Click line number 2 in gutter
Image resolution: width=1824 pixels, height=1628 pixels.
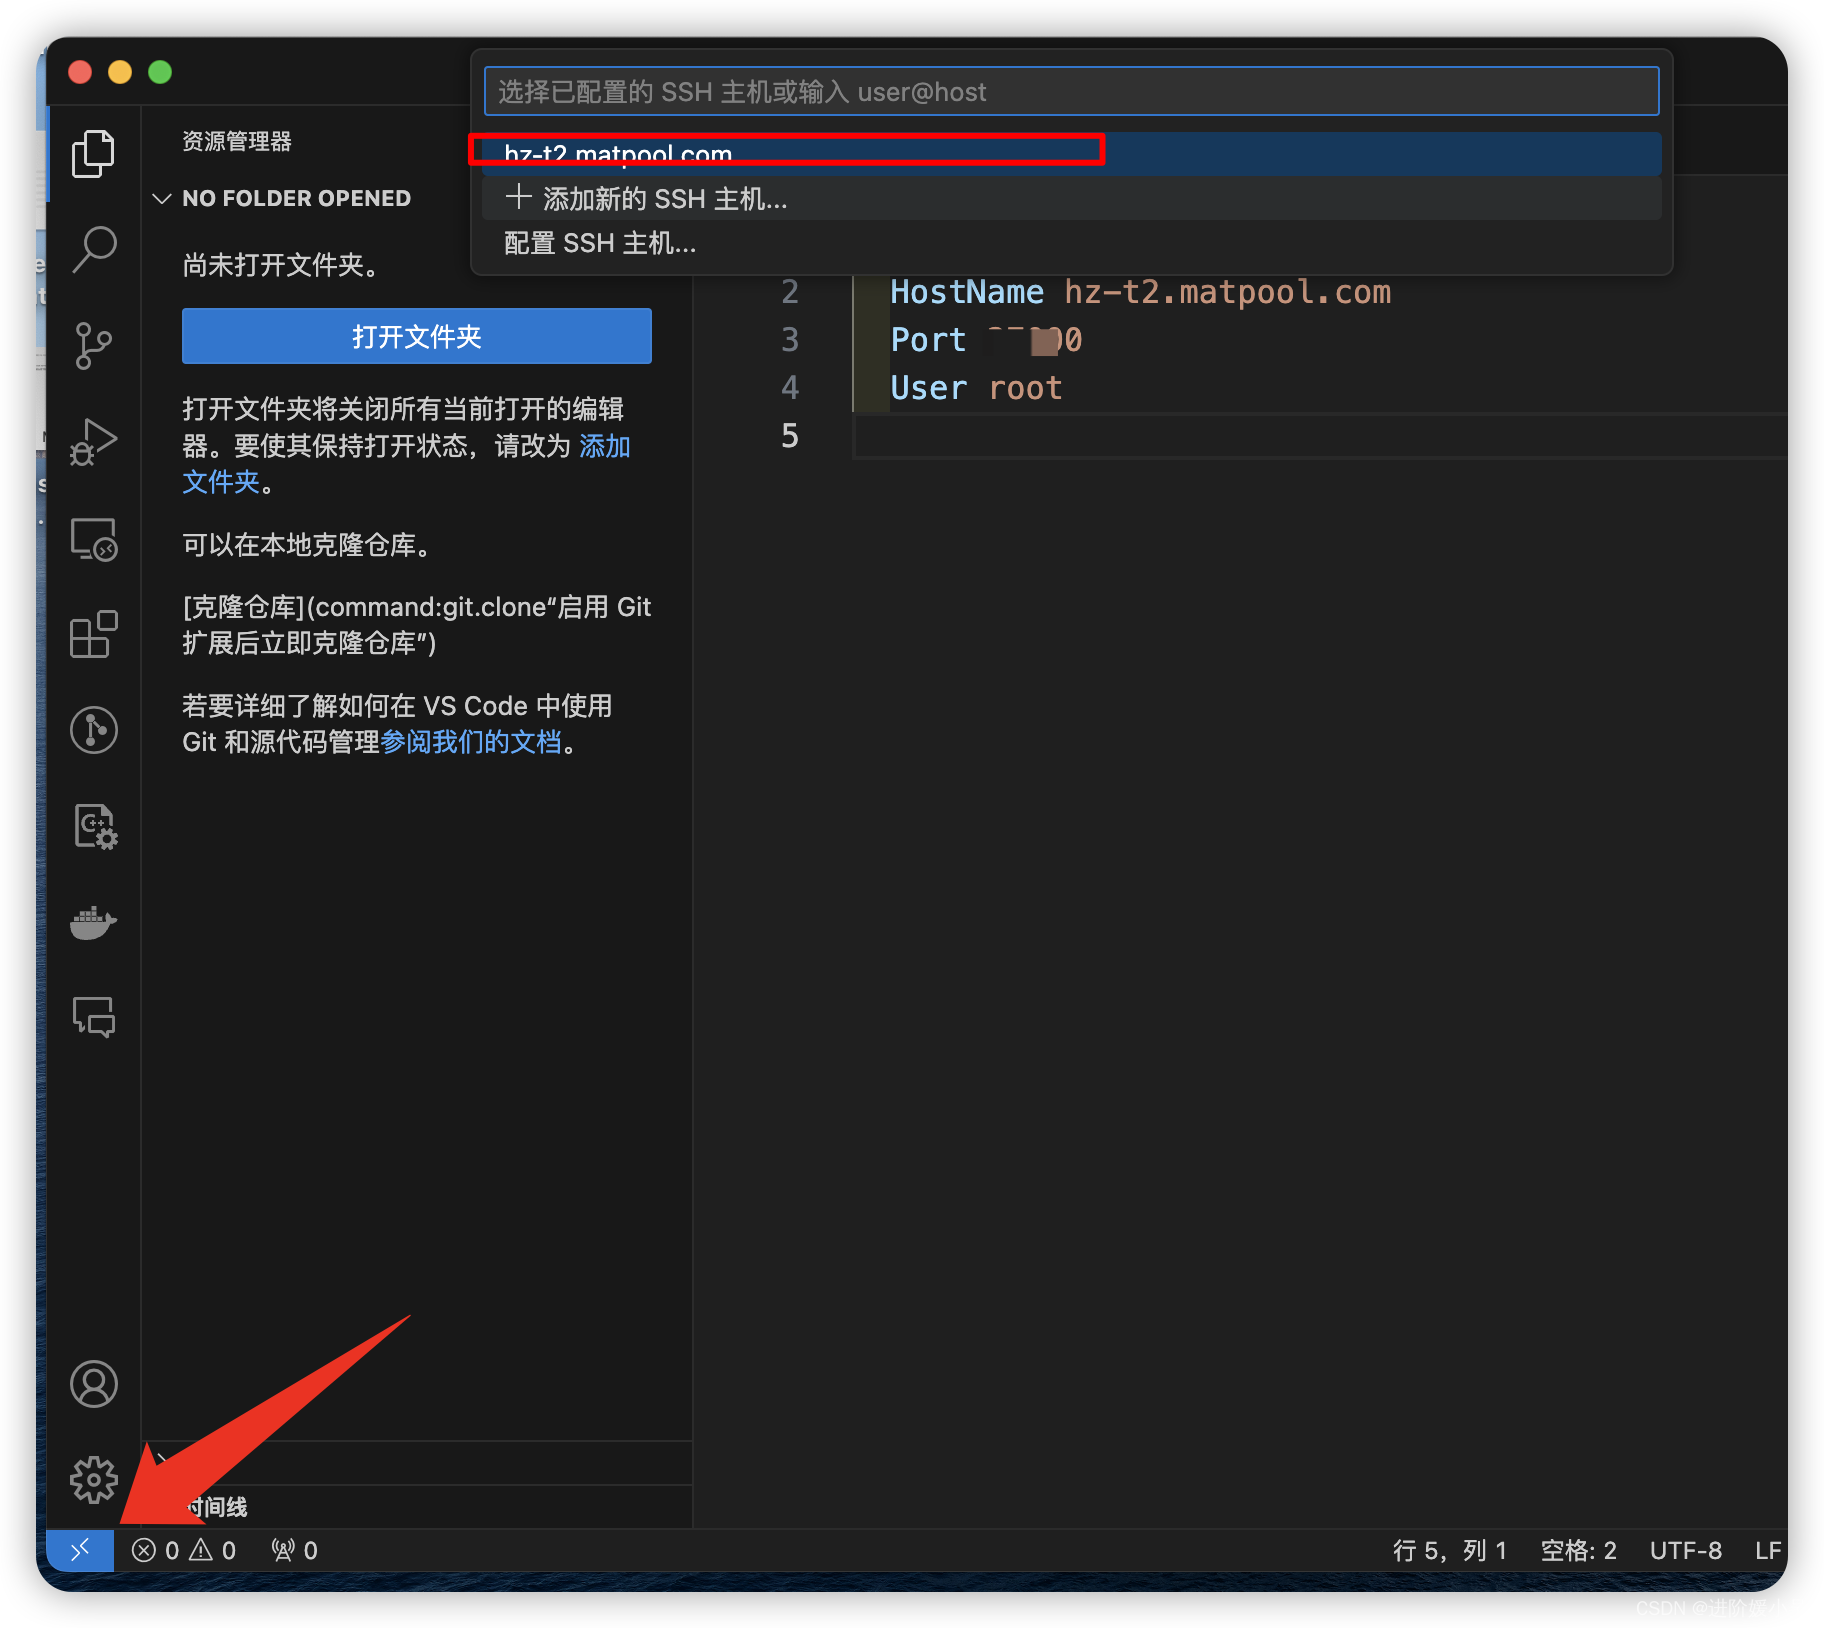(x=790, y=292)
